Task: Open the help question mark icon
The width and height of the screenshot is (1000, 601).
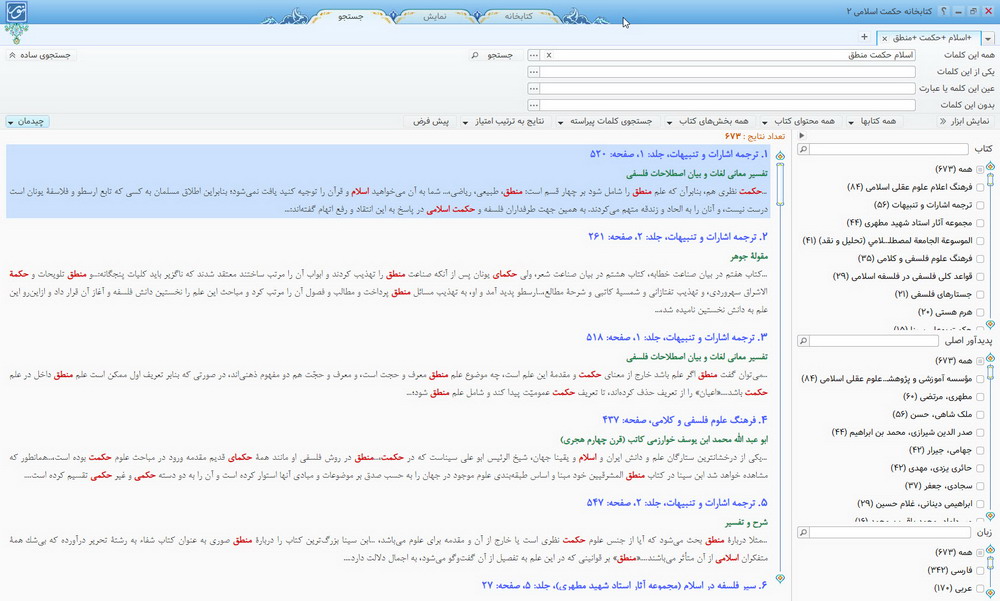Action: click(x=943, y=11)
